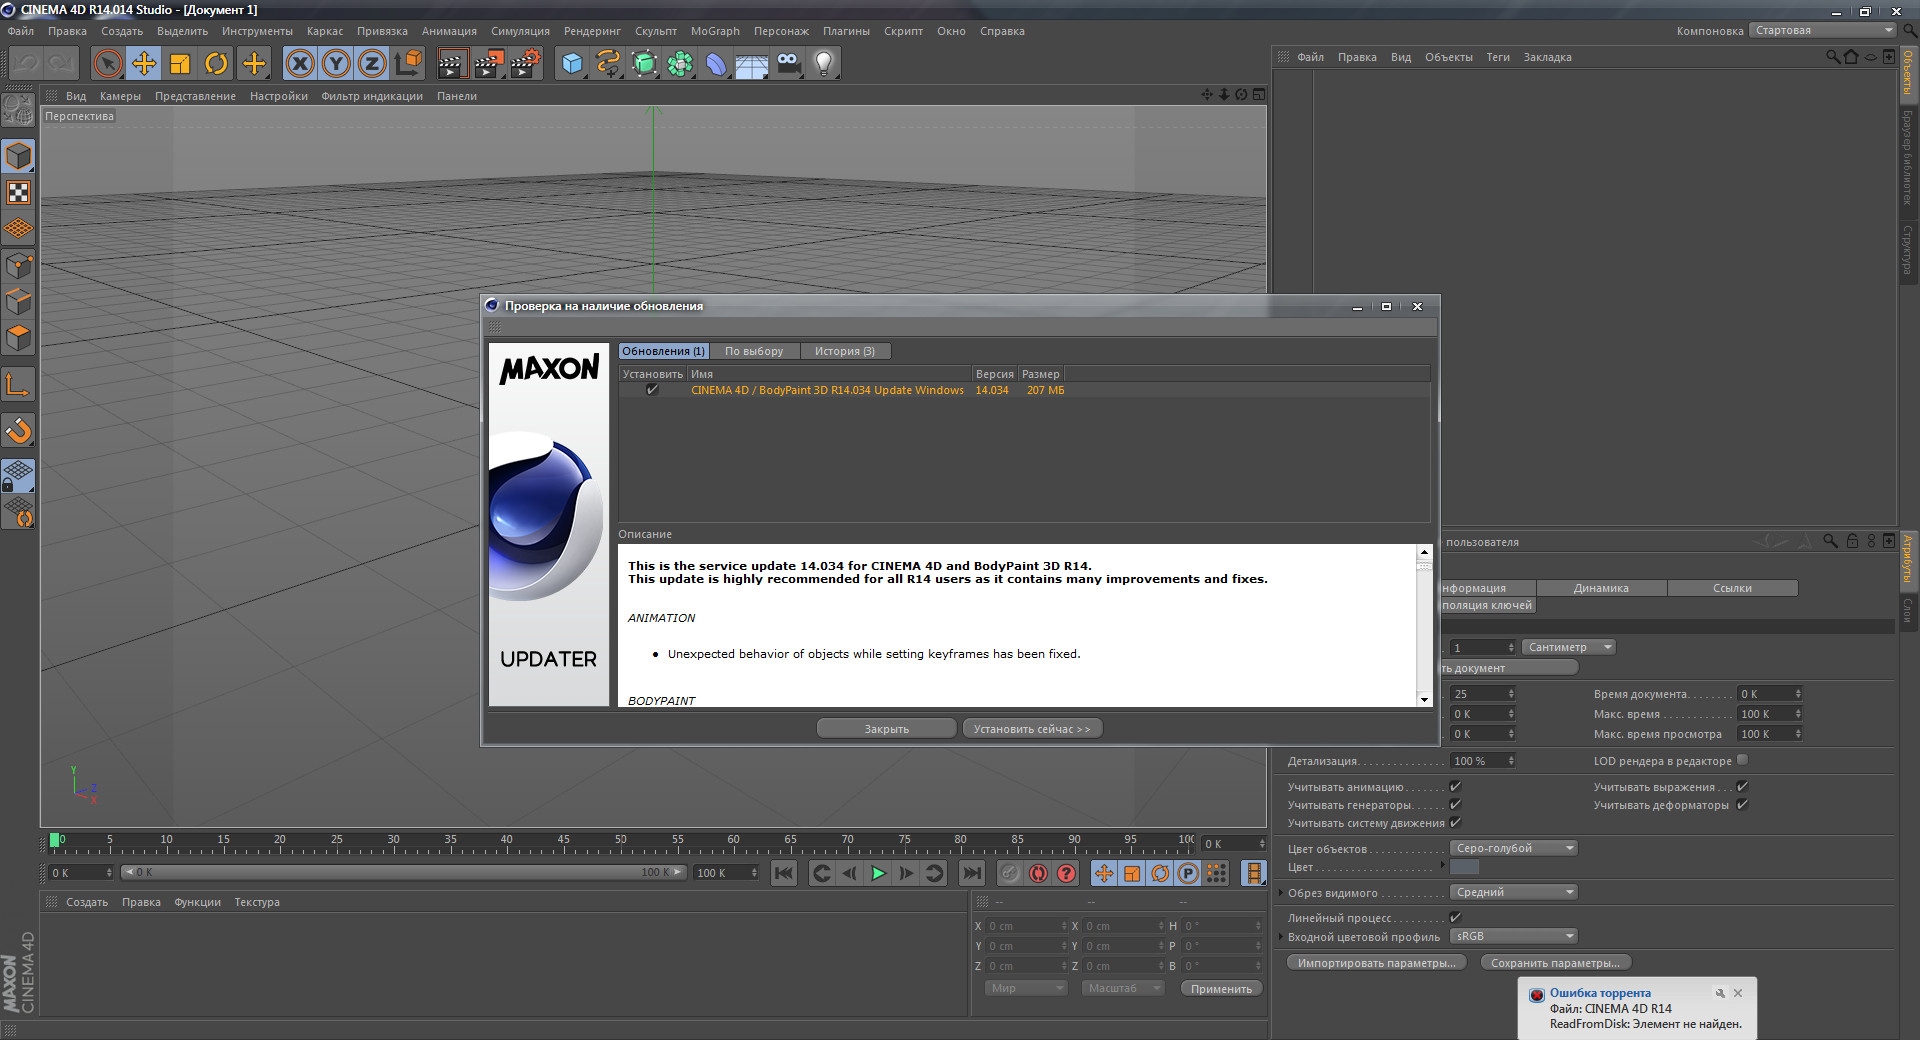
Task: Open render settings clapperboard with gear
Action: tap(526, 63)
